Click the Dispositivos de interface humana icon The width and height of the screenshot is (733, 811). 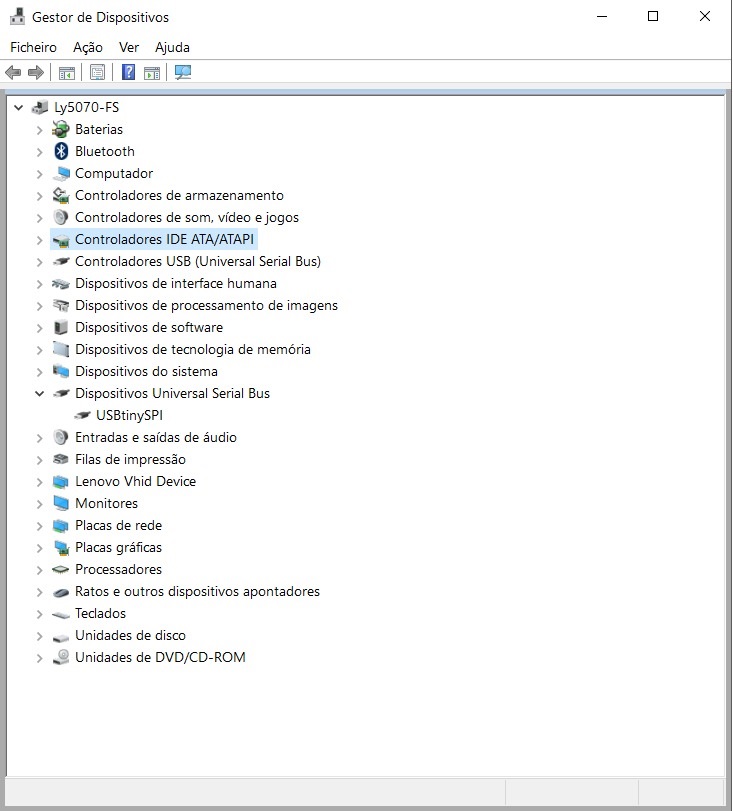tap(61, 283)
